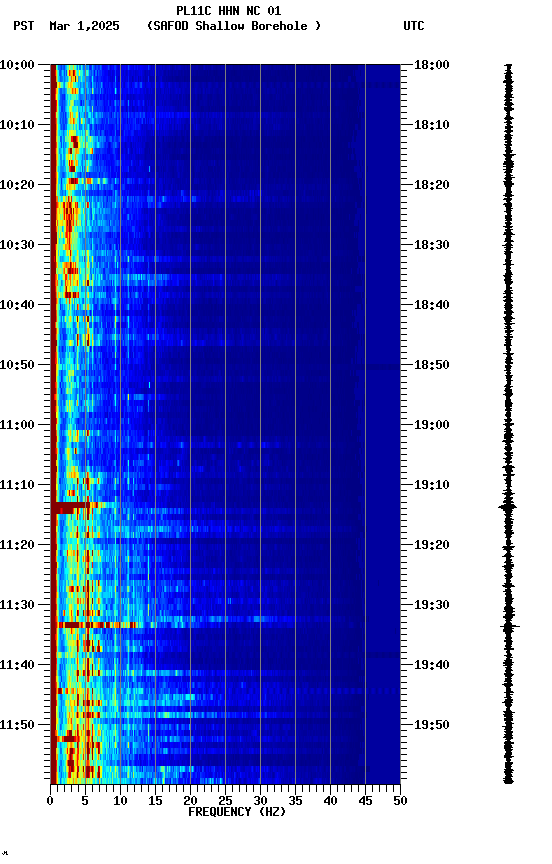Screen dimensions: 552x864
Task: Click the 18:50 UTC time label
Action: (432, 365)
